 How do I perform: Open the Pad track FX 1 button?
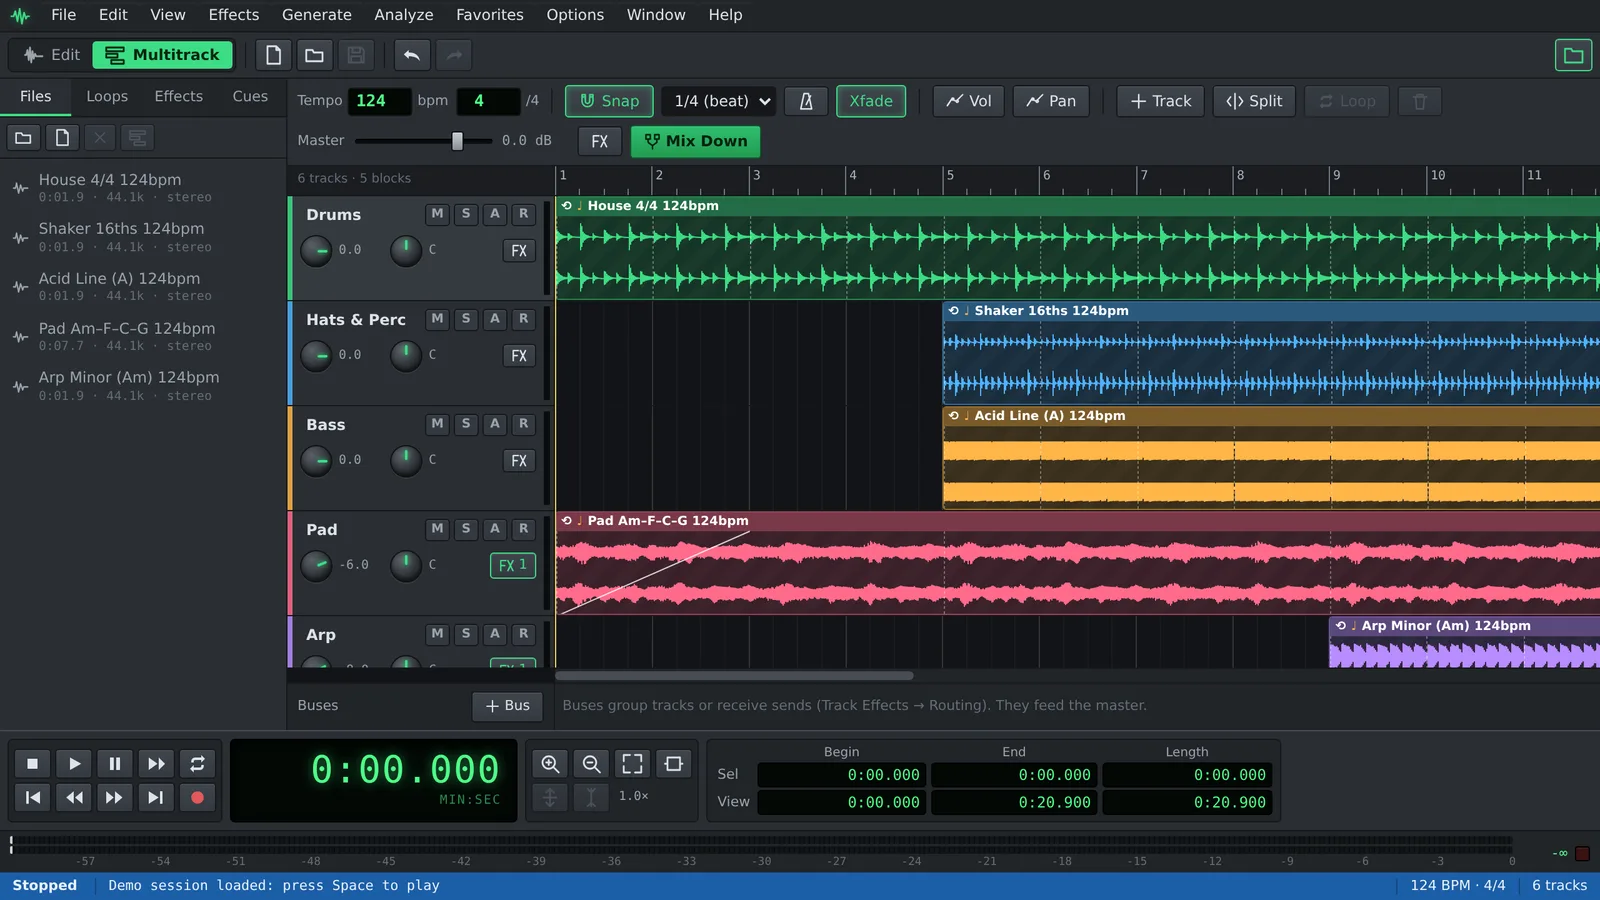coord(513,565)
